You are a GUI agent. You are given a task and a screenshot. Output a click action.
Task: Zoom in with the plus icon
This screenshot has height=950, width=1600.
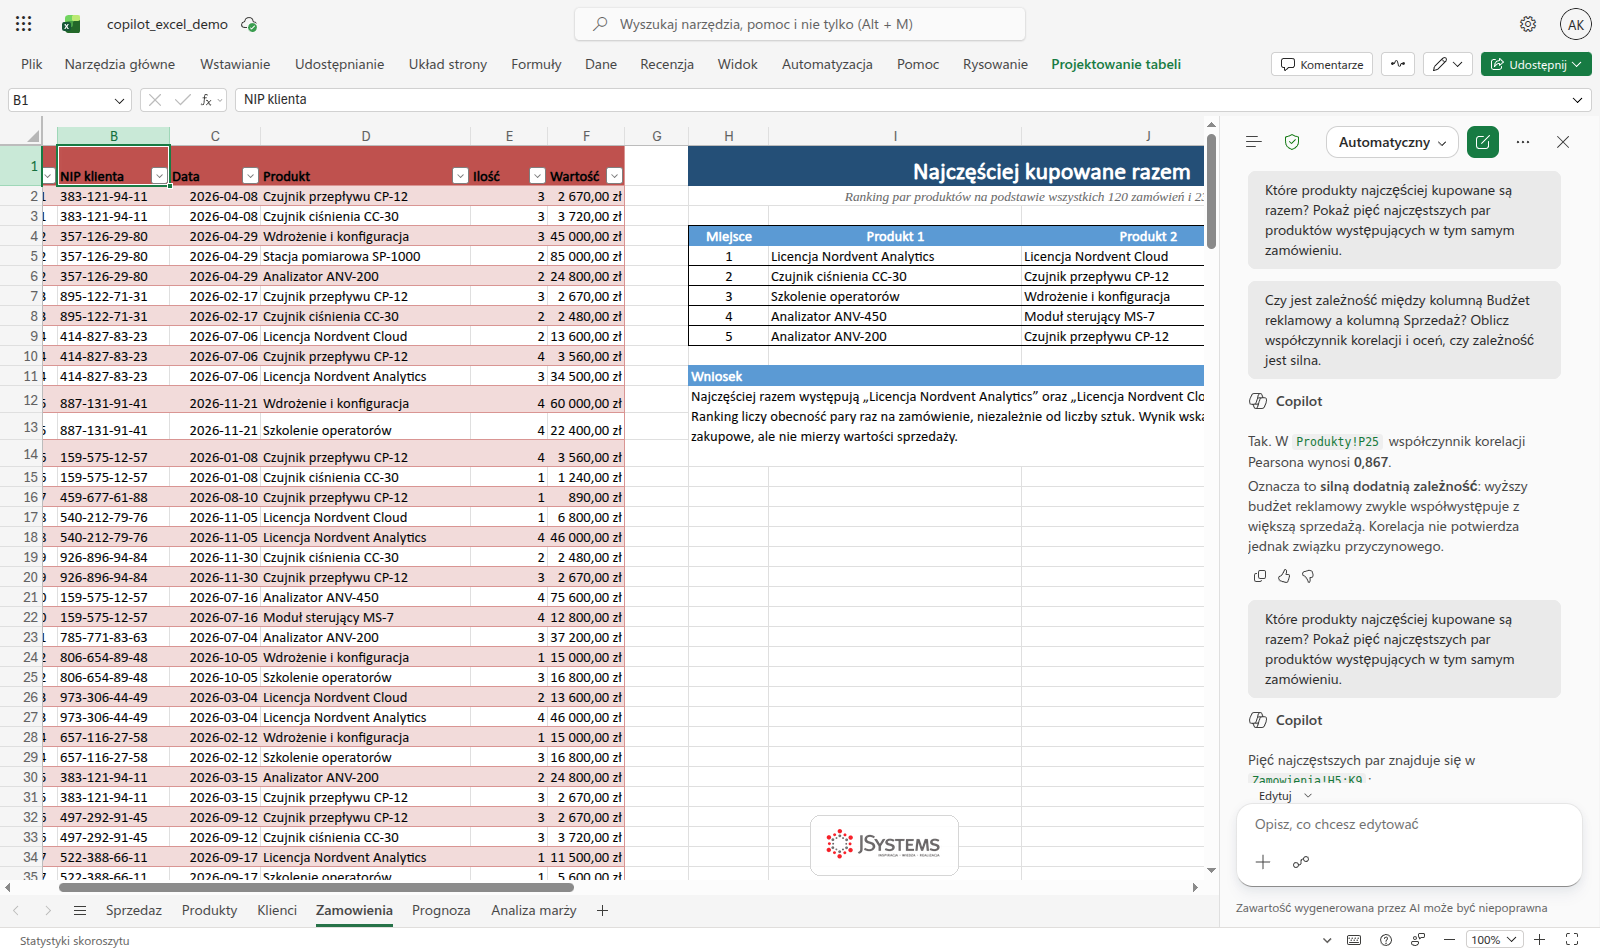click(1540, 940)
